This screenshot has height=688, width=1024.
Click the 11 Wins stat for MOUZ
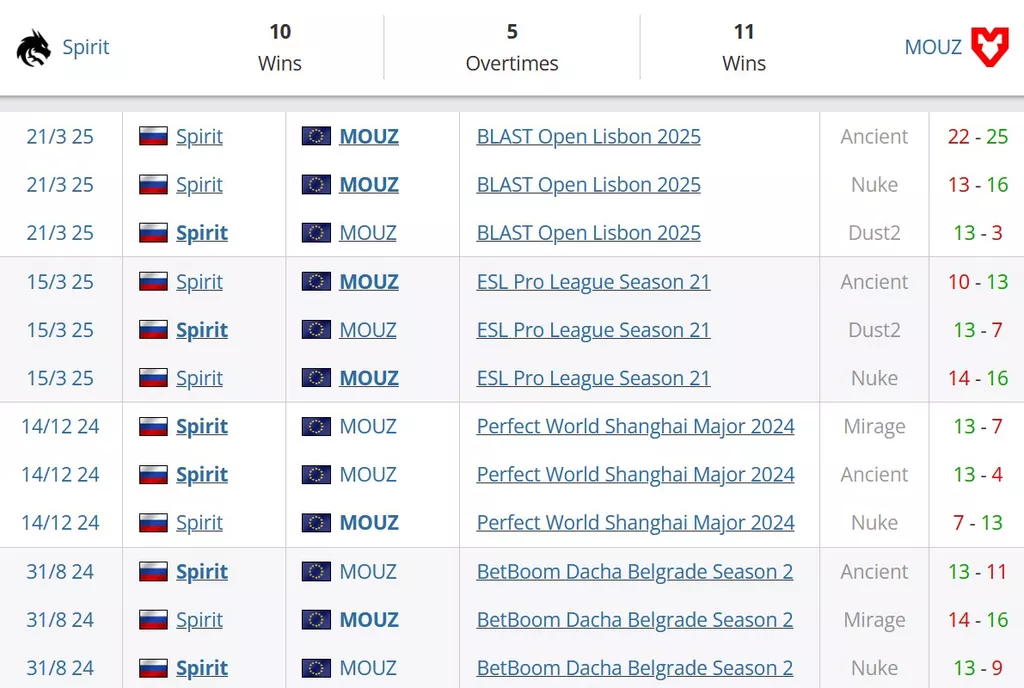pyautogui.click(x=744, y=47)
